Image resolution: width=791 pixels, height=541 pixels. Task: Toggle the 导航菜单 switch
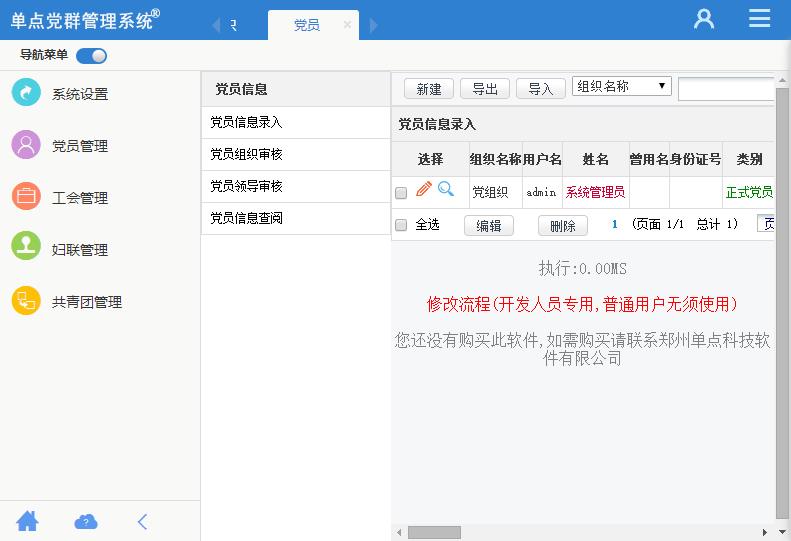pyautogui.click(x=91, y=56)
